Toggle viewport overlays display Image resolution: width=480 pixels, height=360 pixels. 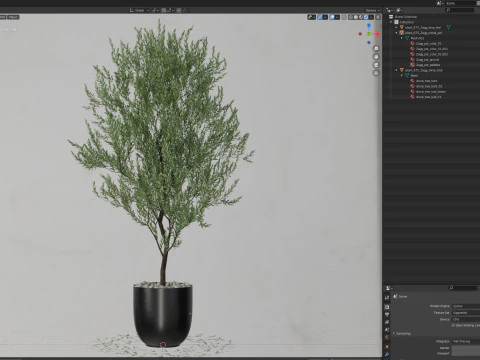tap(332, 17)
